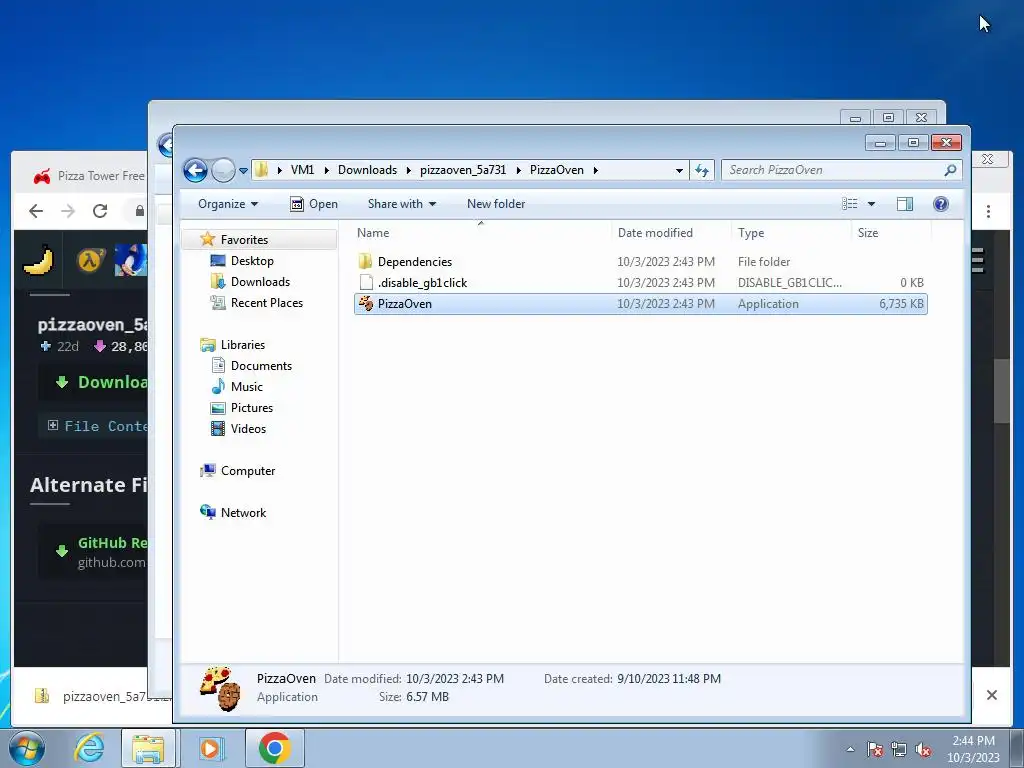The image size is (1024, 768).
Task: Select Network in the navigation pane
Action: [242, 513]
